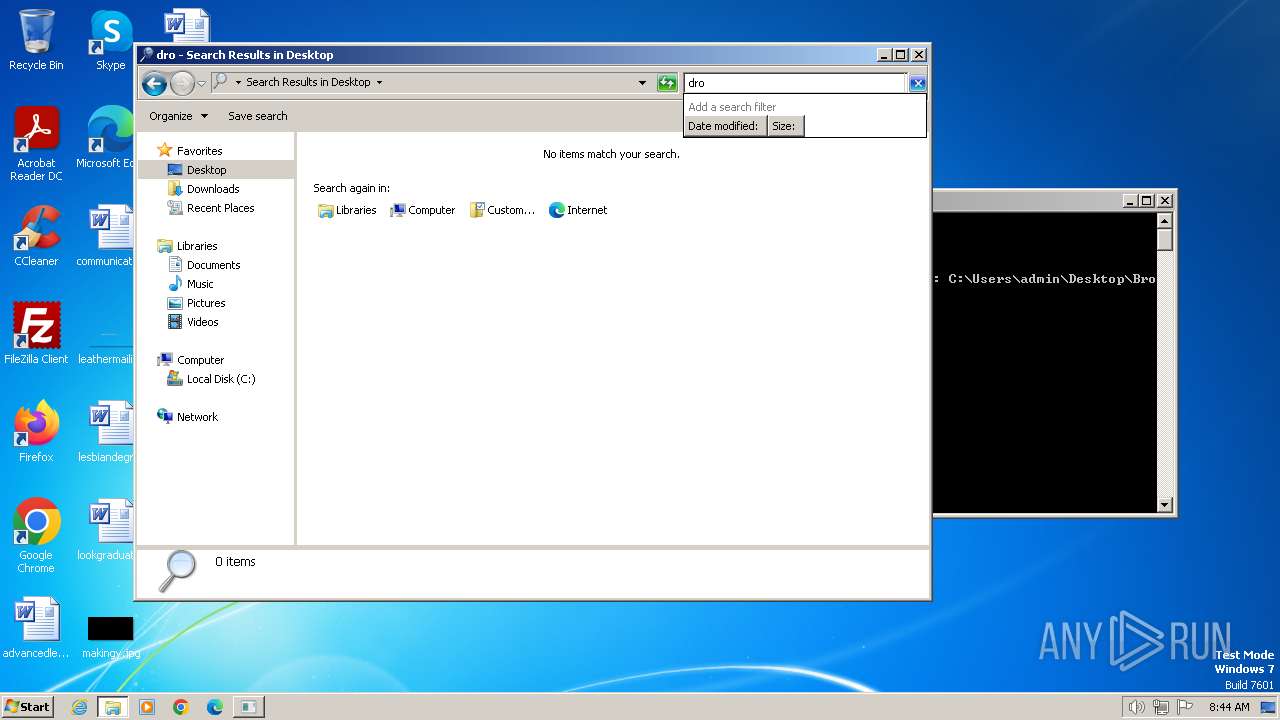Open the Organize menu
This screenshot has height=720, width=1280.
[178, 116]
